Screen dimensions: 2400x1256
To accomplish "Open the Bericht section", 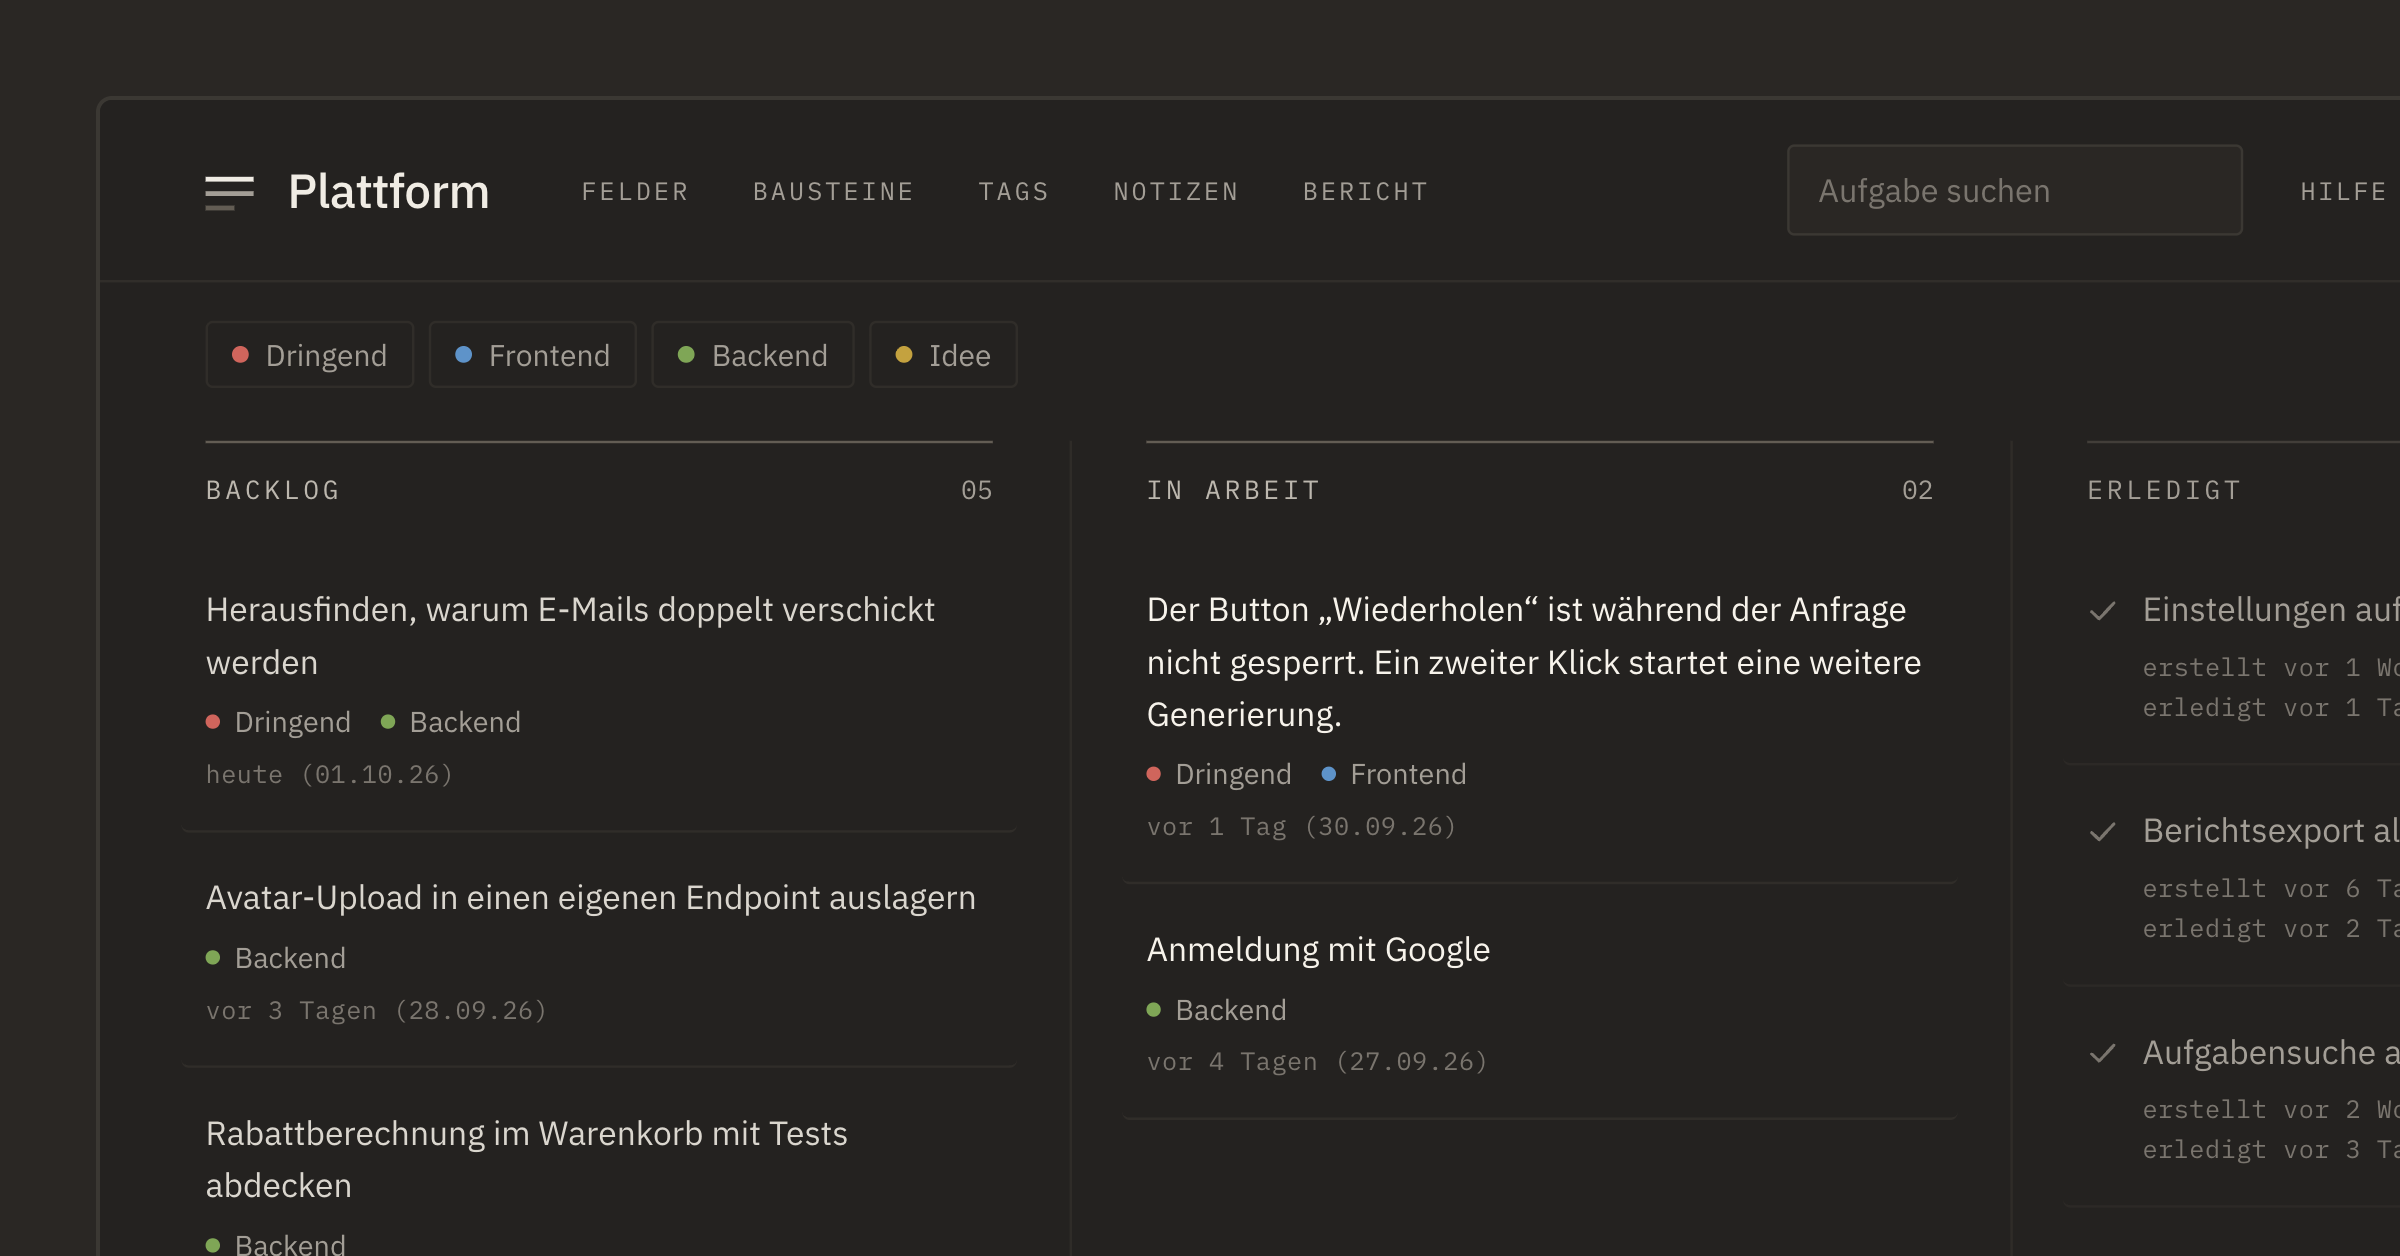I will [1365, 192].
